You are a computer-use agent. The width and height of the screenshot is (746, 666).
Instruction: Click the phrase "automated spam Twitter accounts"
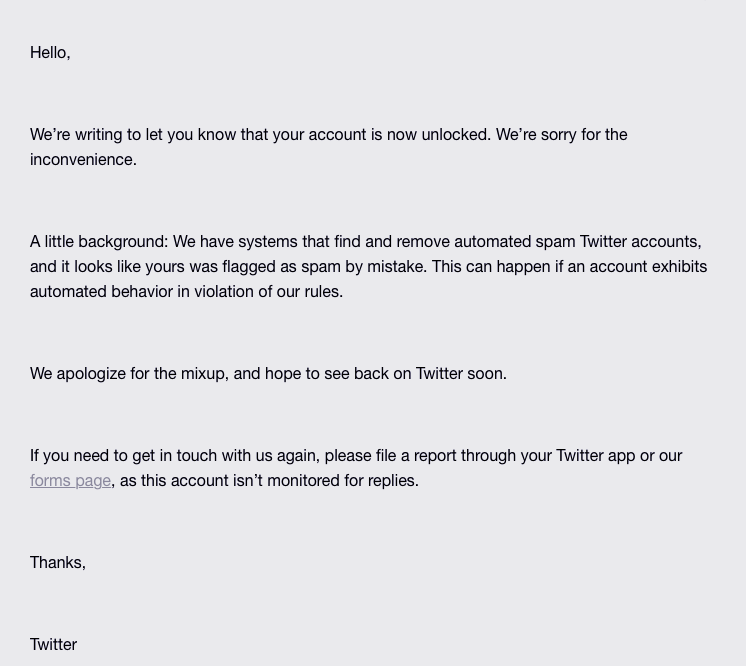(577, 242)
